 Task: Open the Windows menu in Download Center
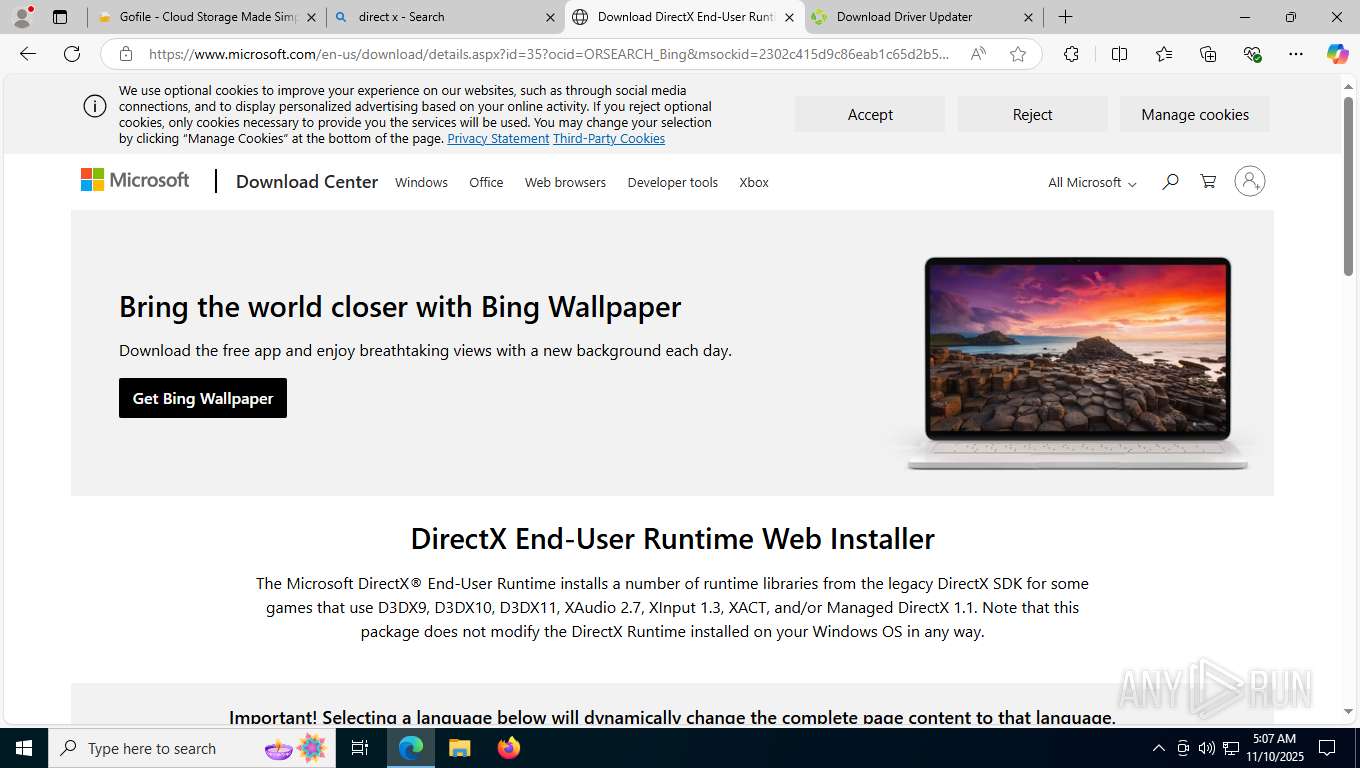point(421,182)
